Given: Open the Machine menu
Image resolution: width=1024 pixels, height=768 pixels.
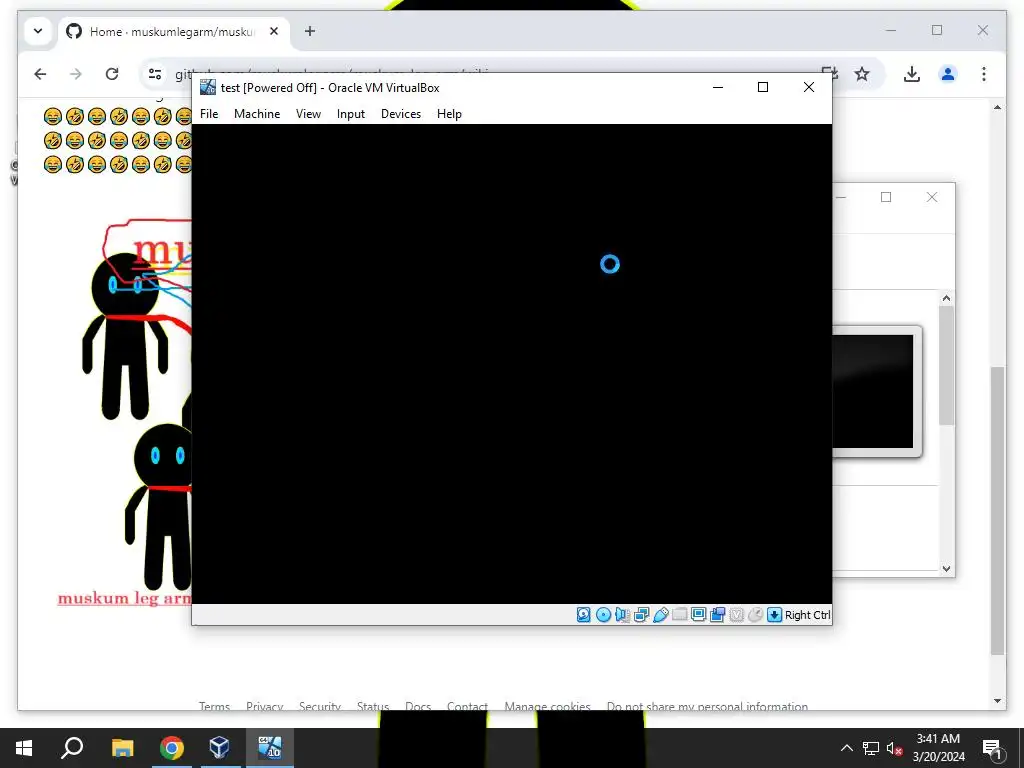Looking at the screenshot, I should point(257,114).
